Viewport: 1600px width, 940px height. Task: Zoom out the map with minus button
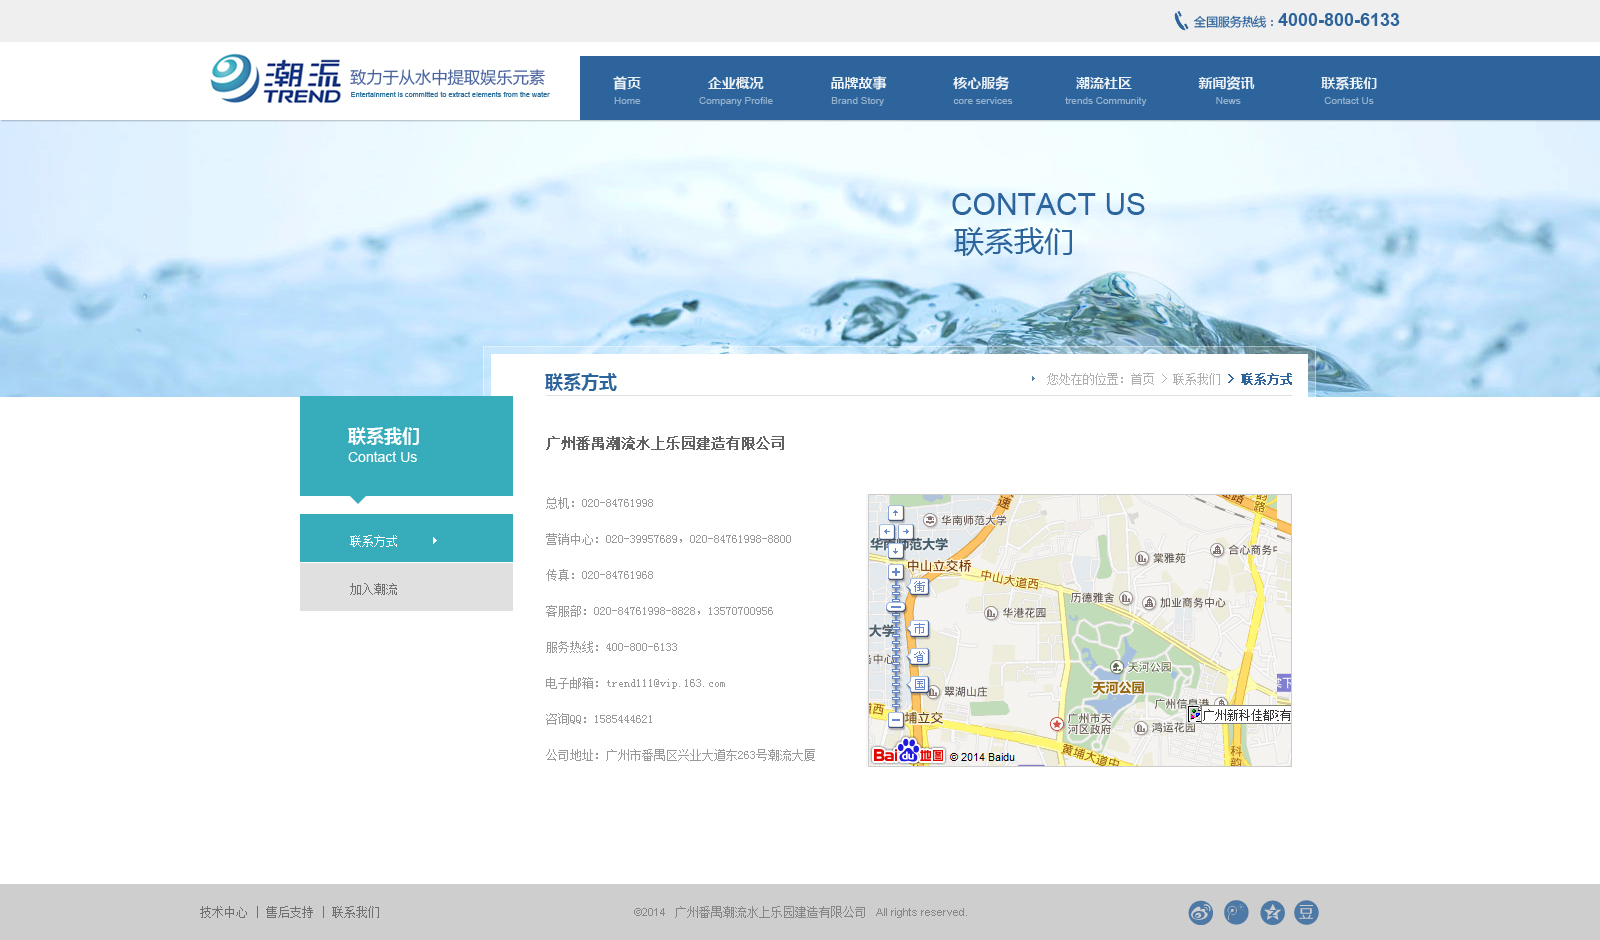point(896,719)
